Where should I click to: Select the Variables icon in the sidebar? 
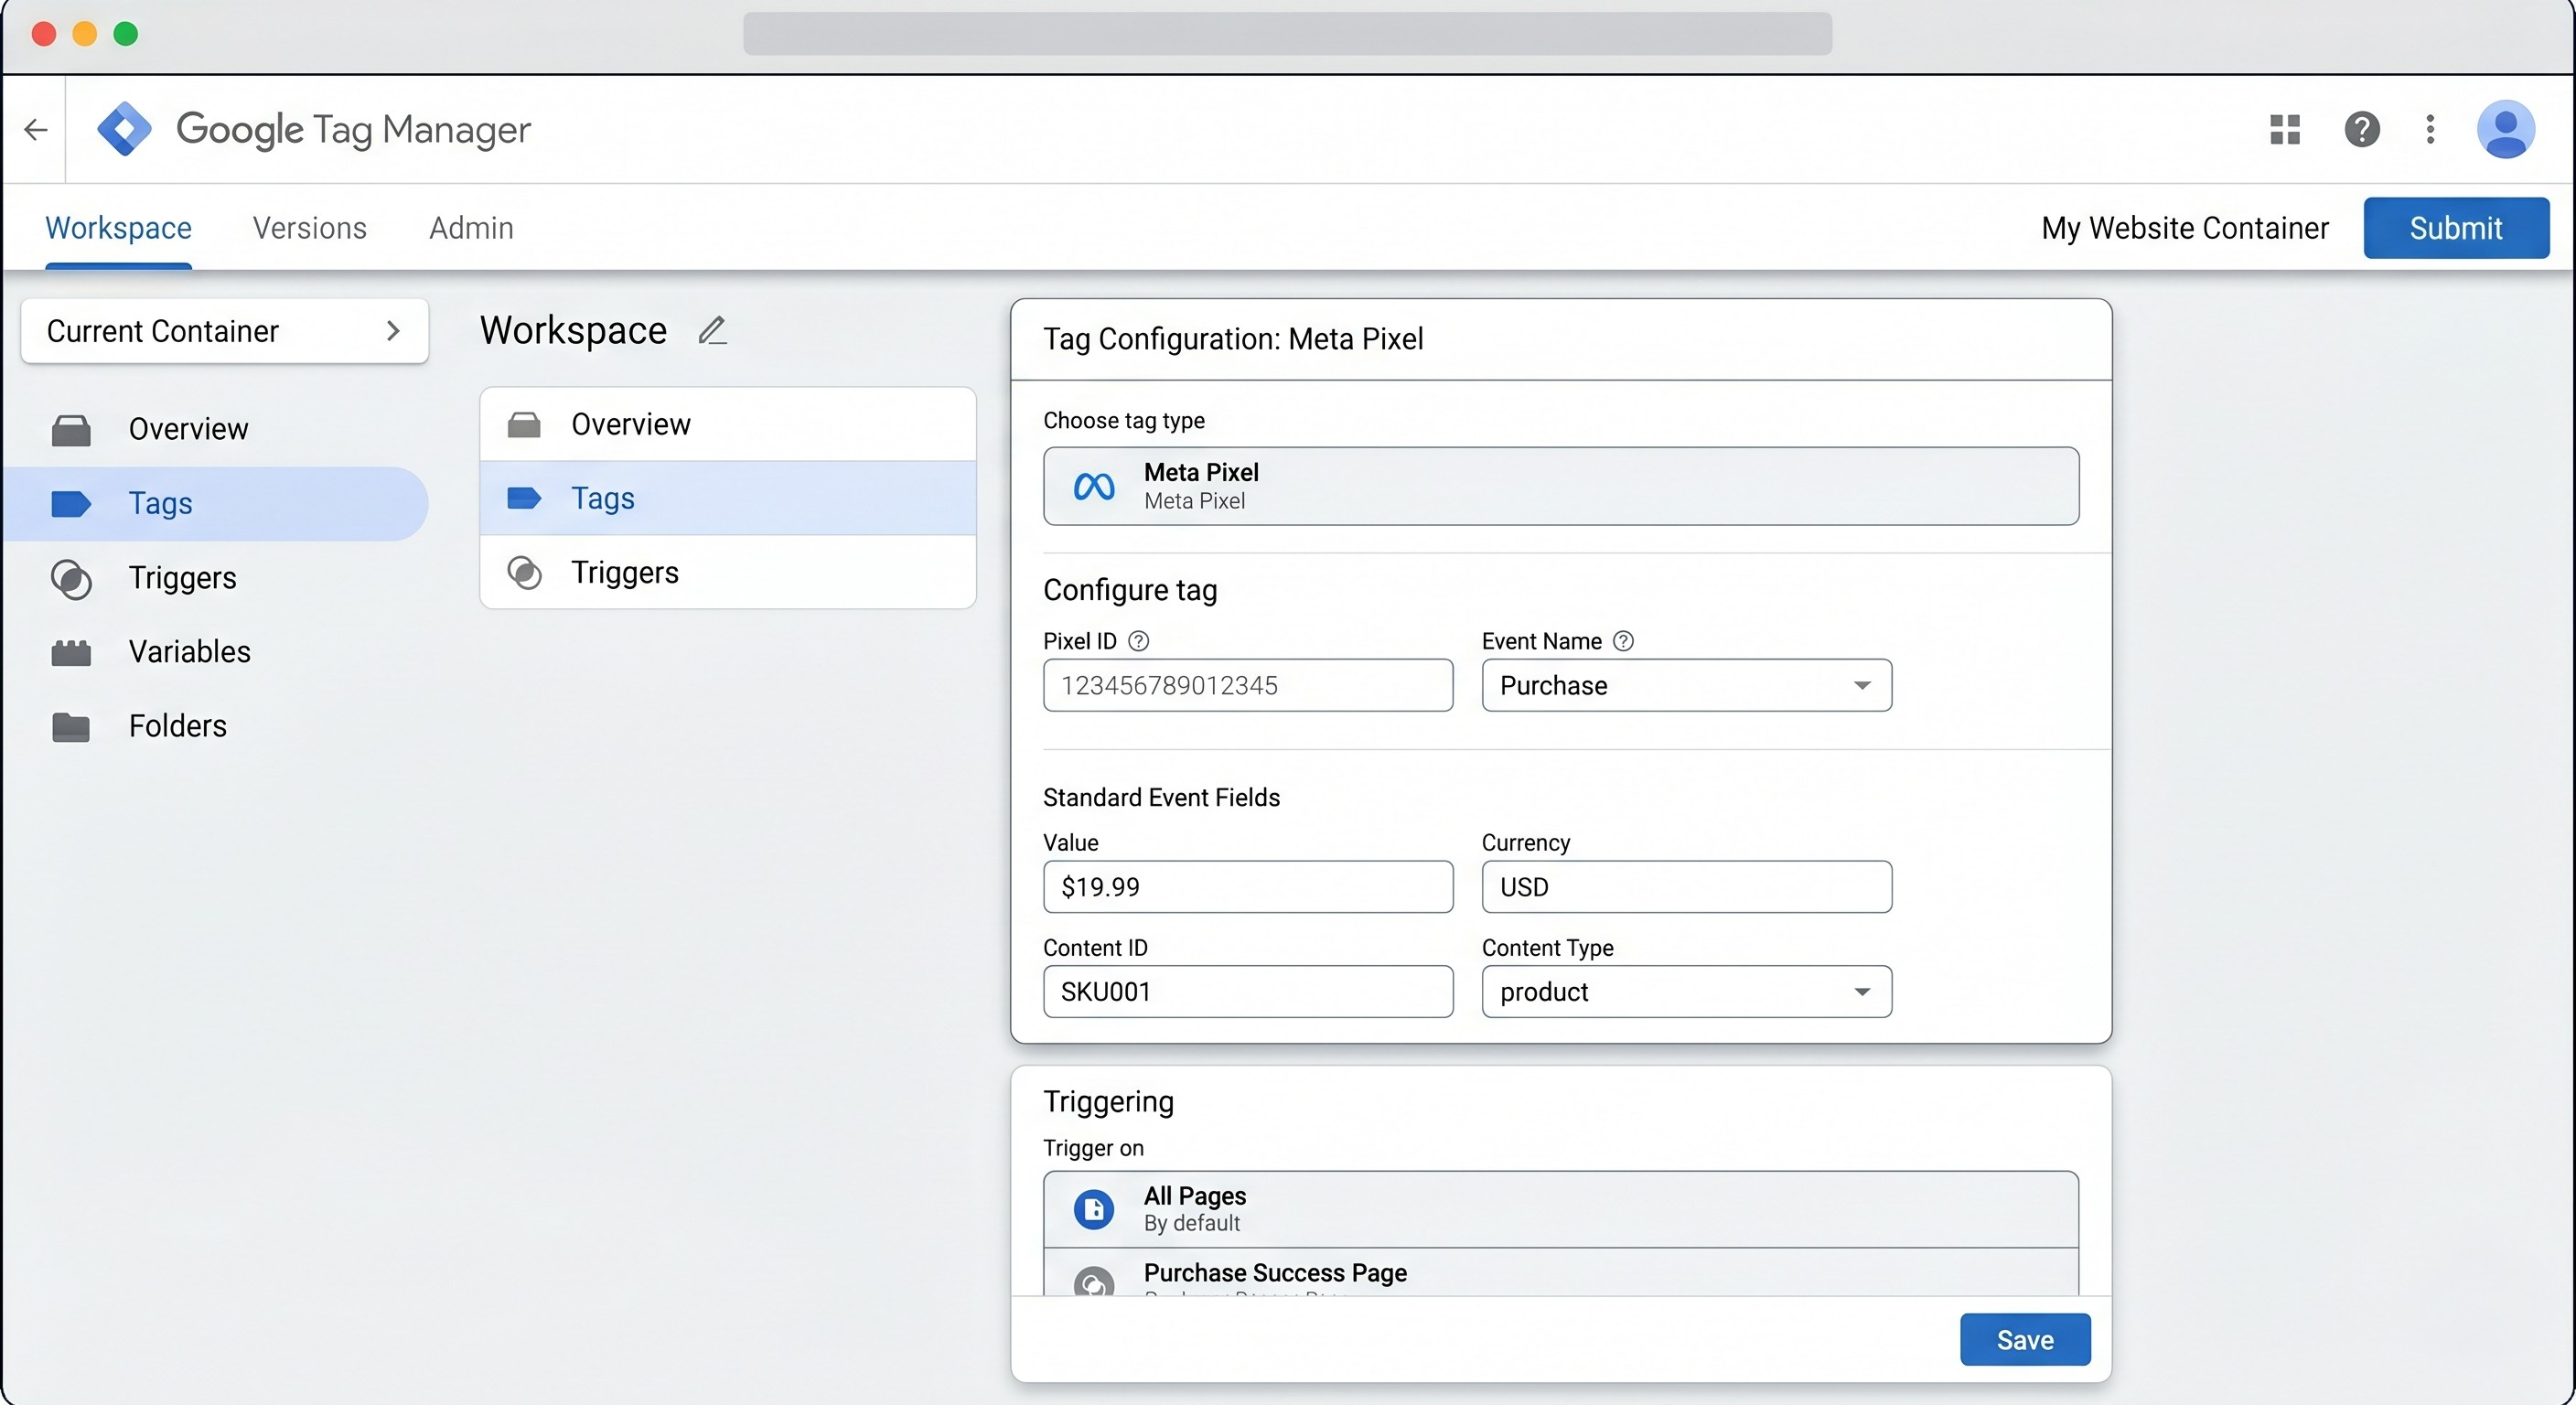coord(71,651)
